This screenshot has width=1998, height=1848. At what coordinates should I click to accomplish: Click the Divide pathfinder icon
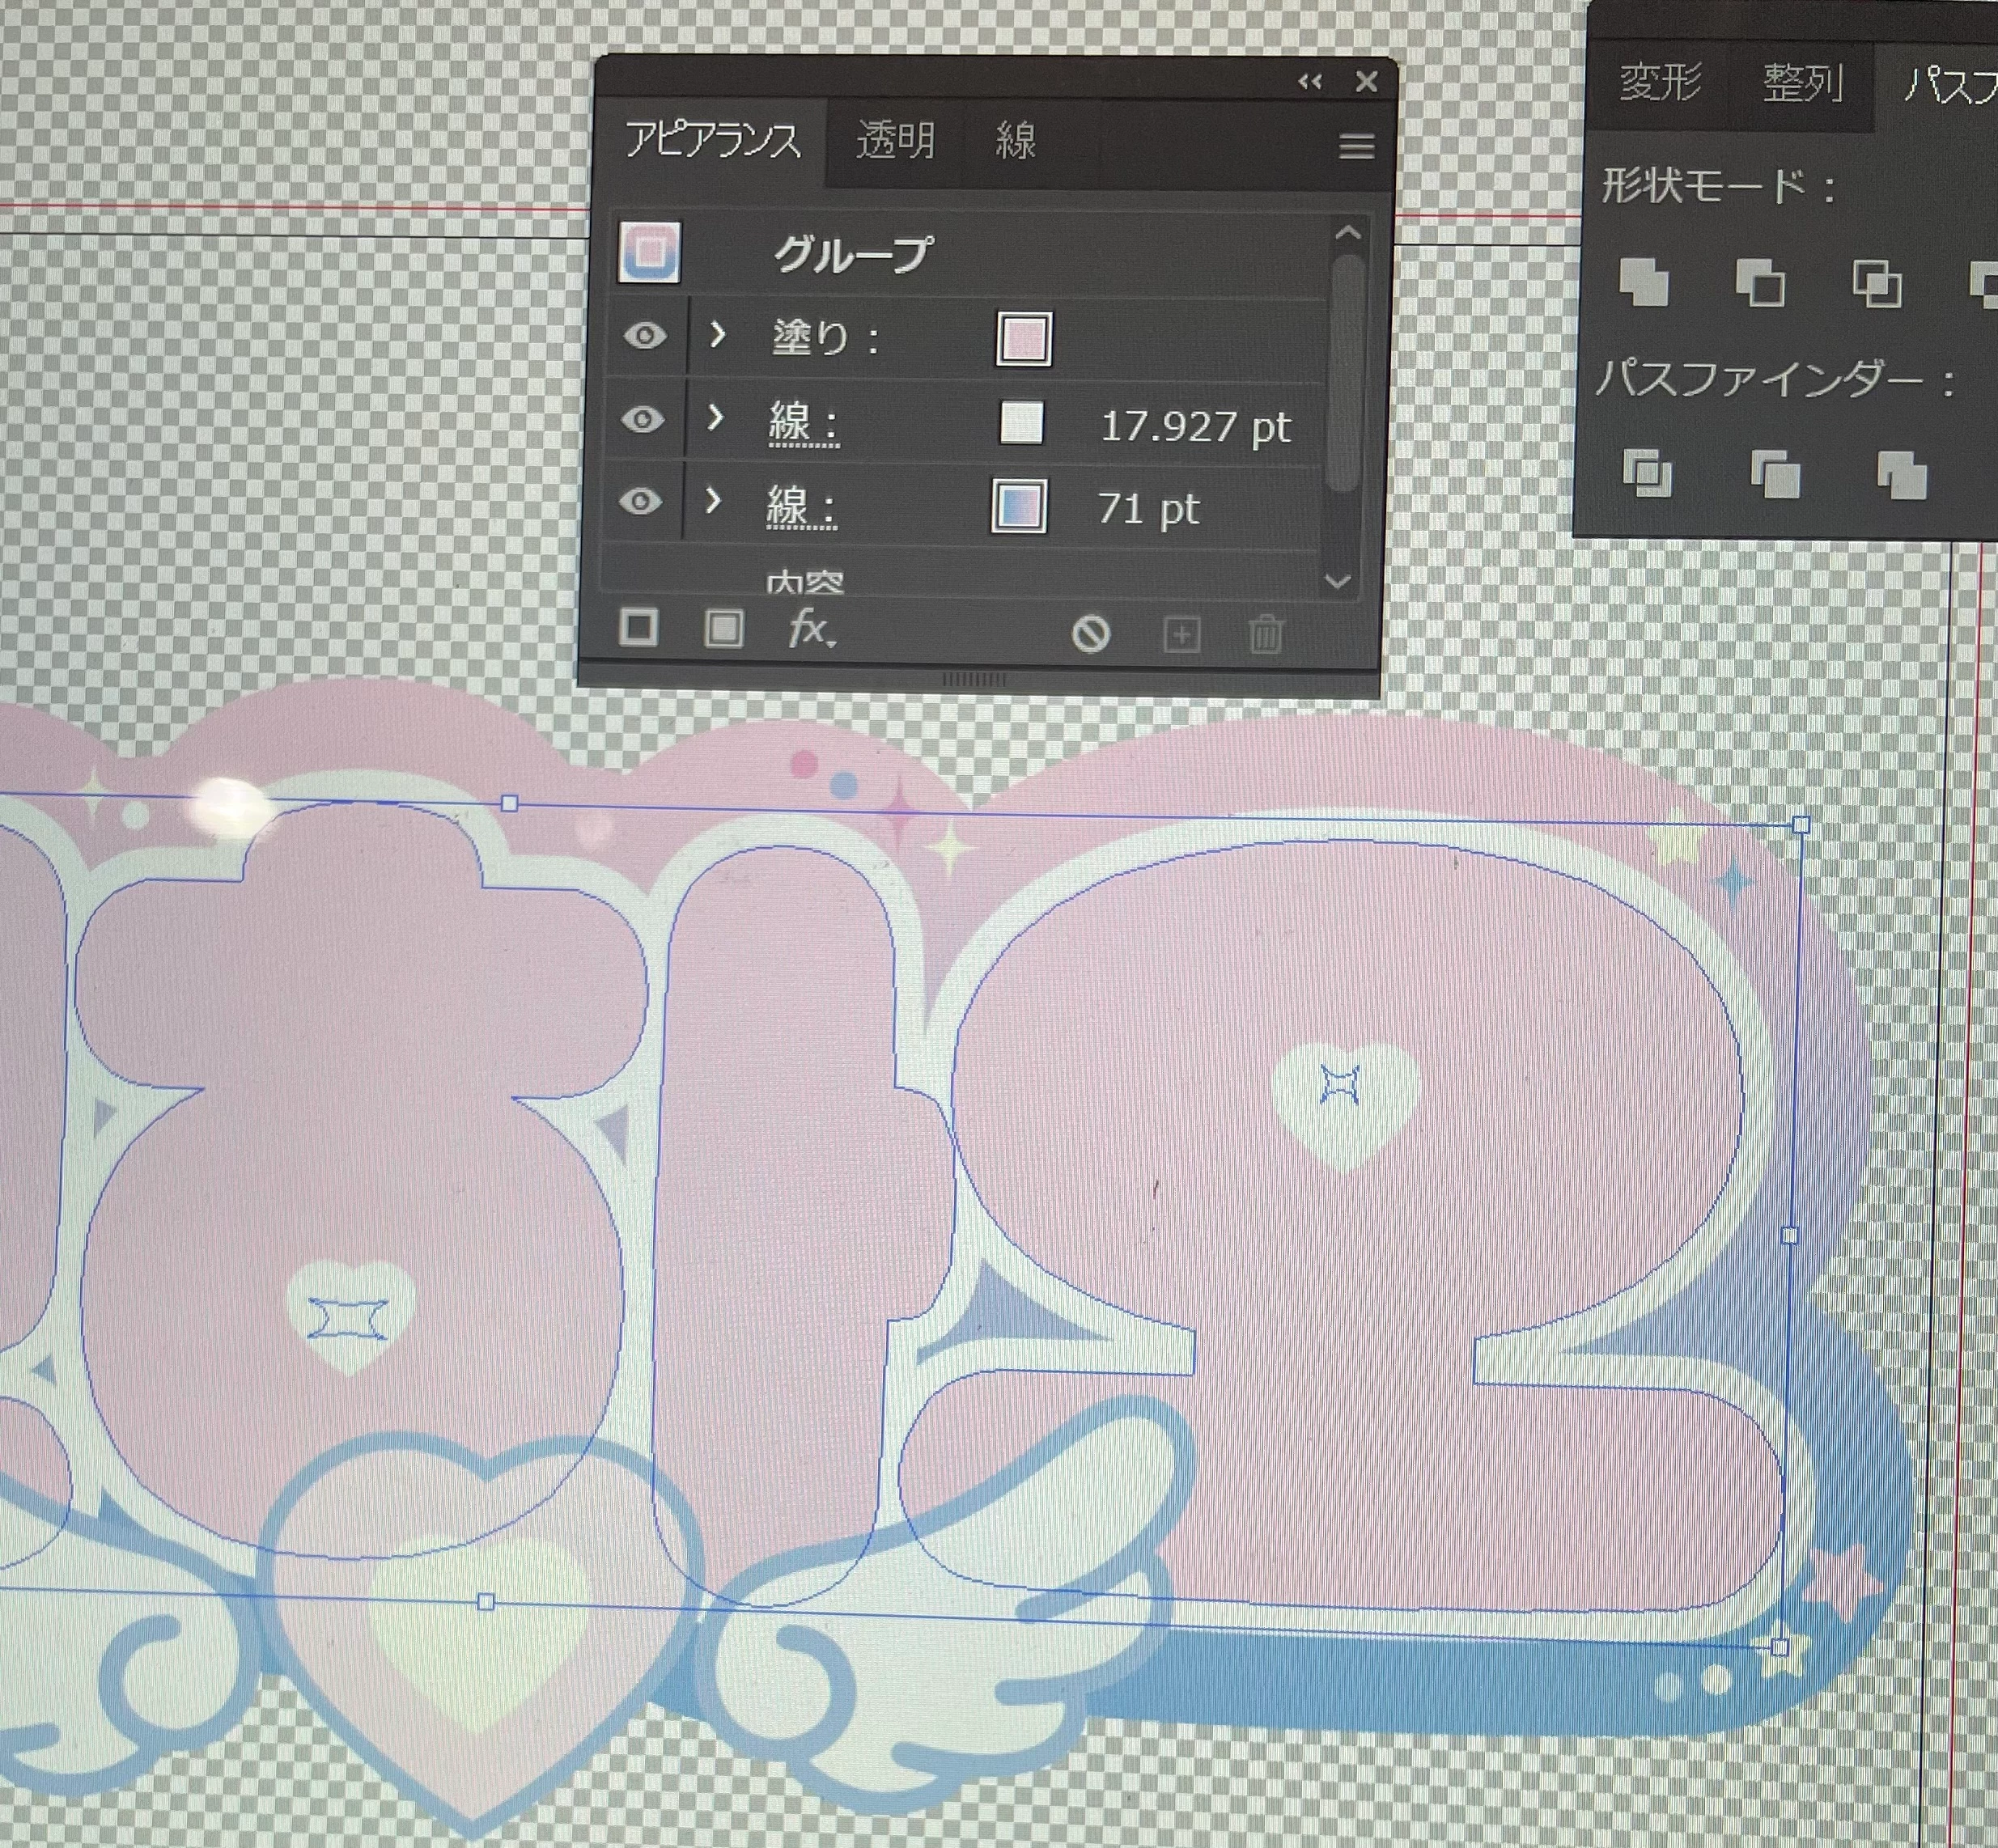click(x=1646, y=472)
